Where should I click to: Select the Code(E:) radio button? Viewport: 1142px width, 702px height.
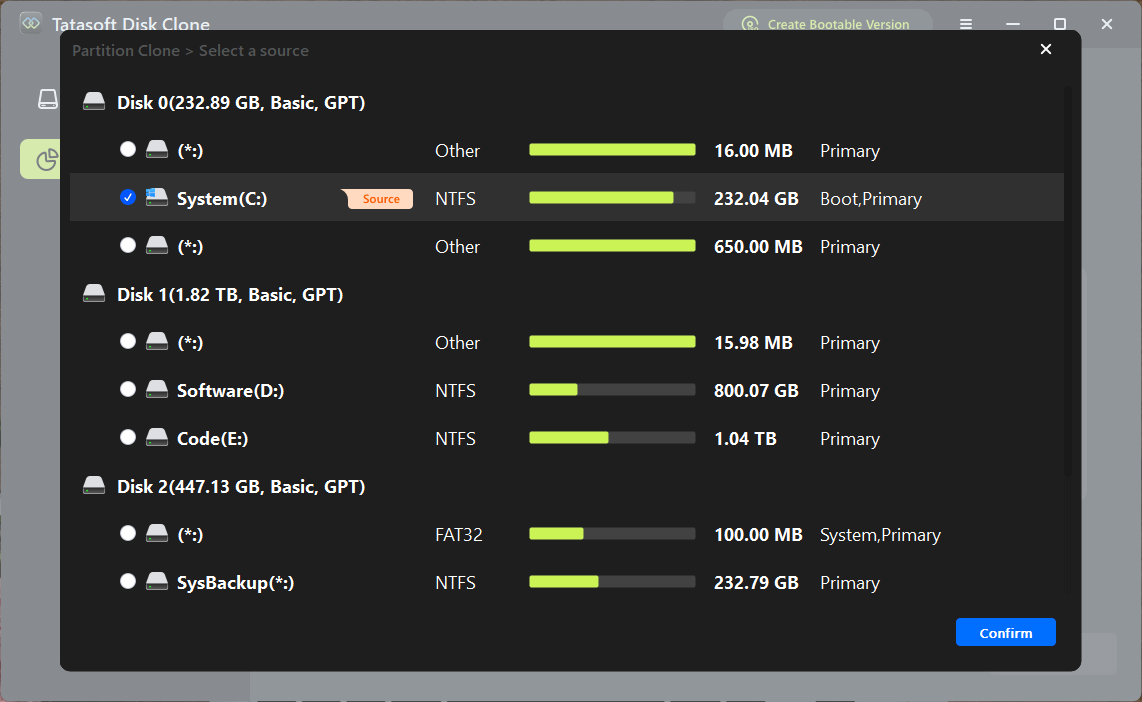coord(128,437)
